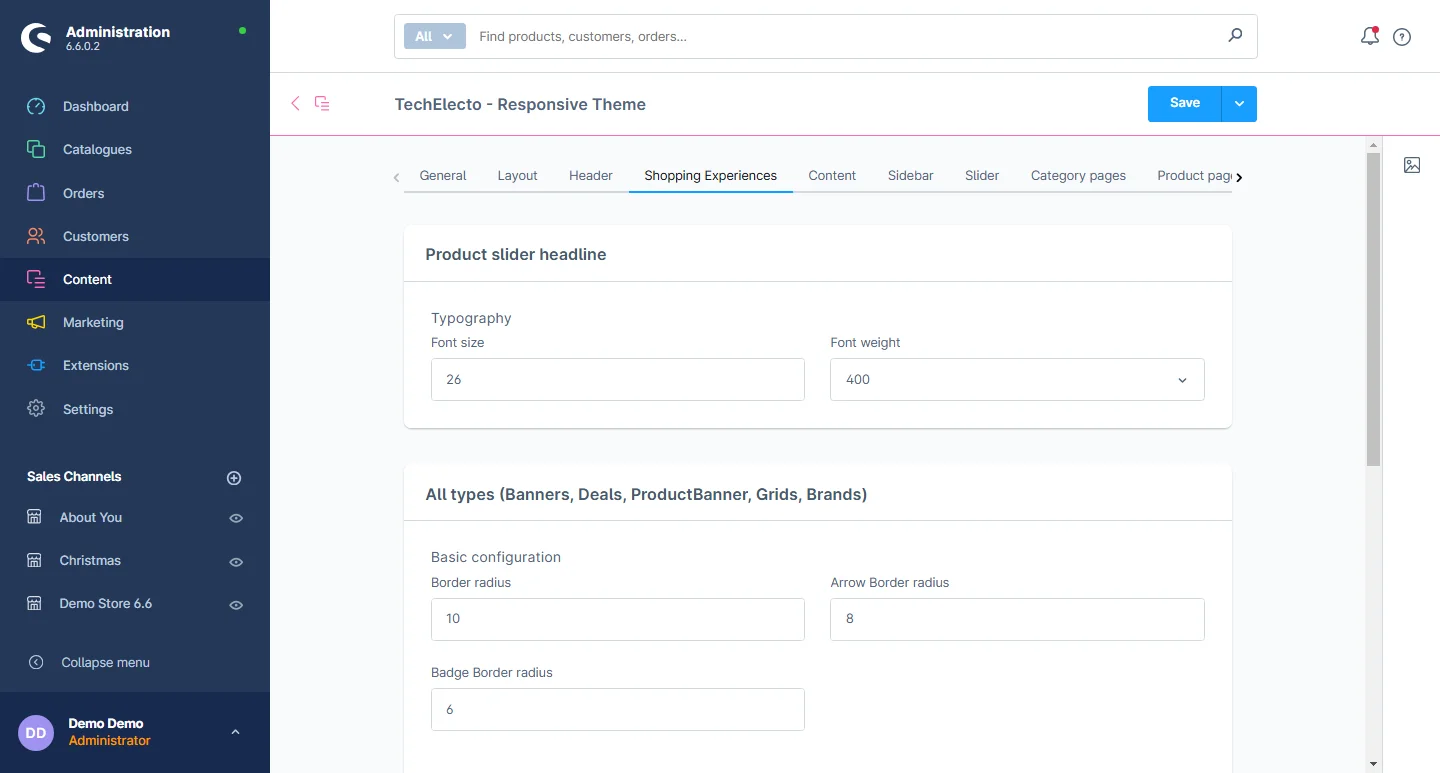Open Dashboard from the sidebar
Image resolution: width=1440 pixels, height=773 pixels.
click(x=95, y=106)
